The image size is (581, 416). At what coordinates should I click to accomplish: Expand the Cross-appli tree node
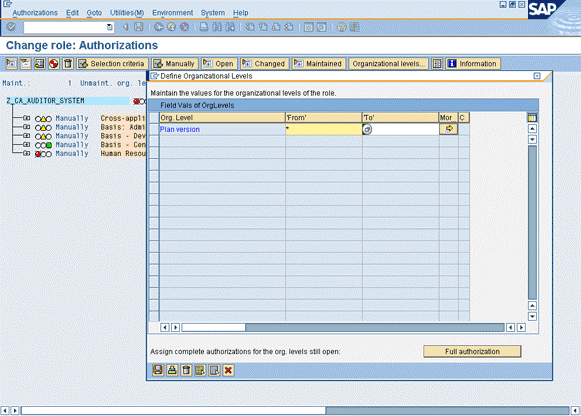click(27, 118)
